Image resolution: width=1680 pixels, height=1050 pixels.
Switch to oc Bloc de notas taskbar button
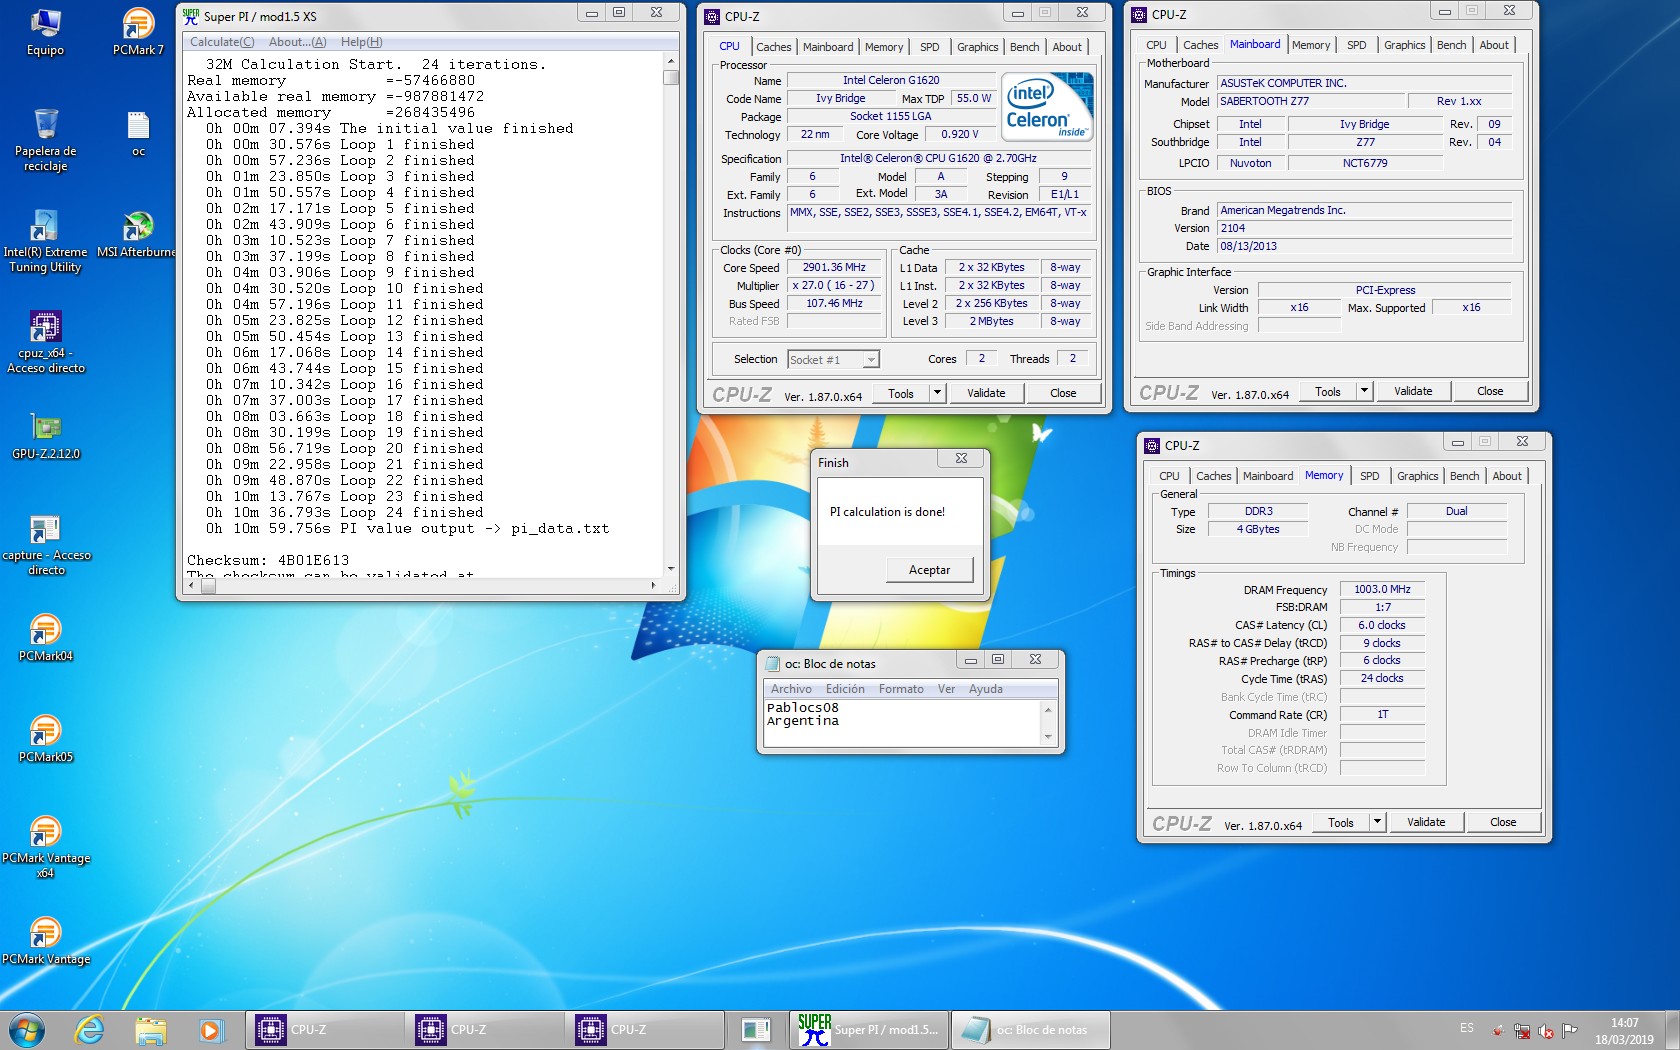pos(1030,1030)
